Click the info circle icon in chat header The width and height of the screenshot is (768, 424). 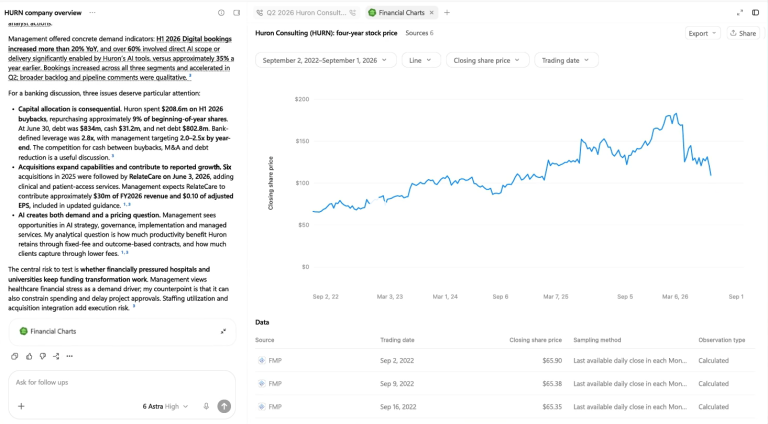pos(221,13)
